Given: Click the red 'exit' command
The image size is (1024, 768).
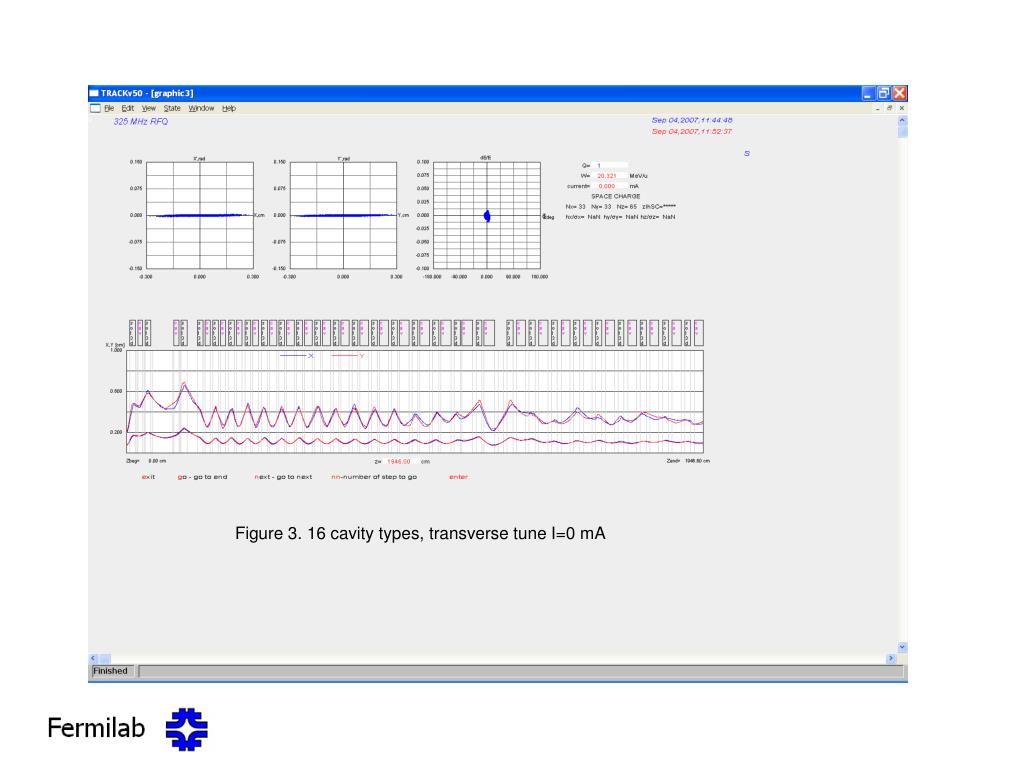Looking at the screenshot, I should (148, 477).
